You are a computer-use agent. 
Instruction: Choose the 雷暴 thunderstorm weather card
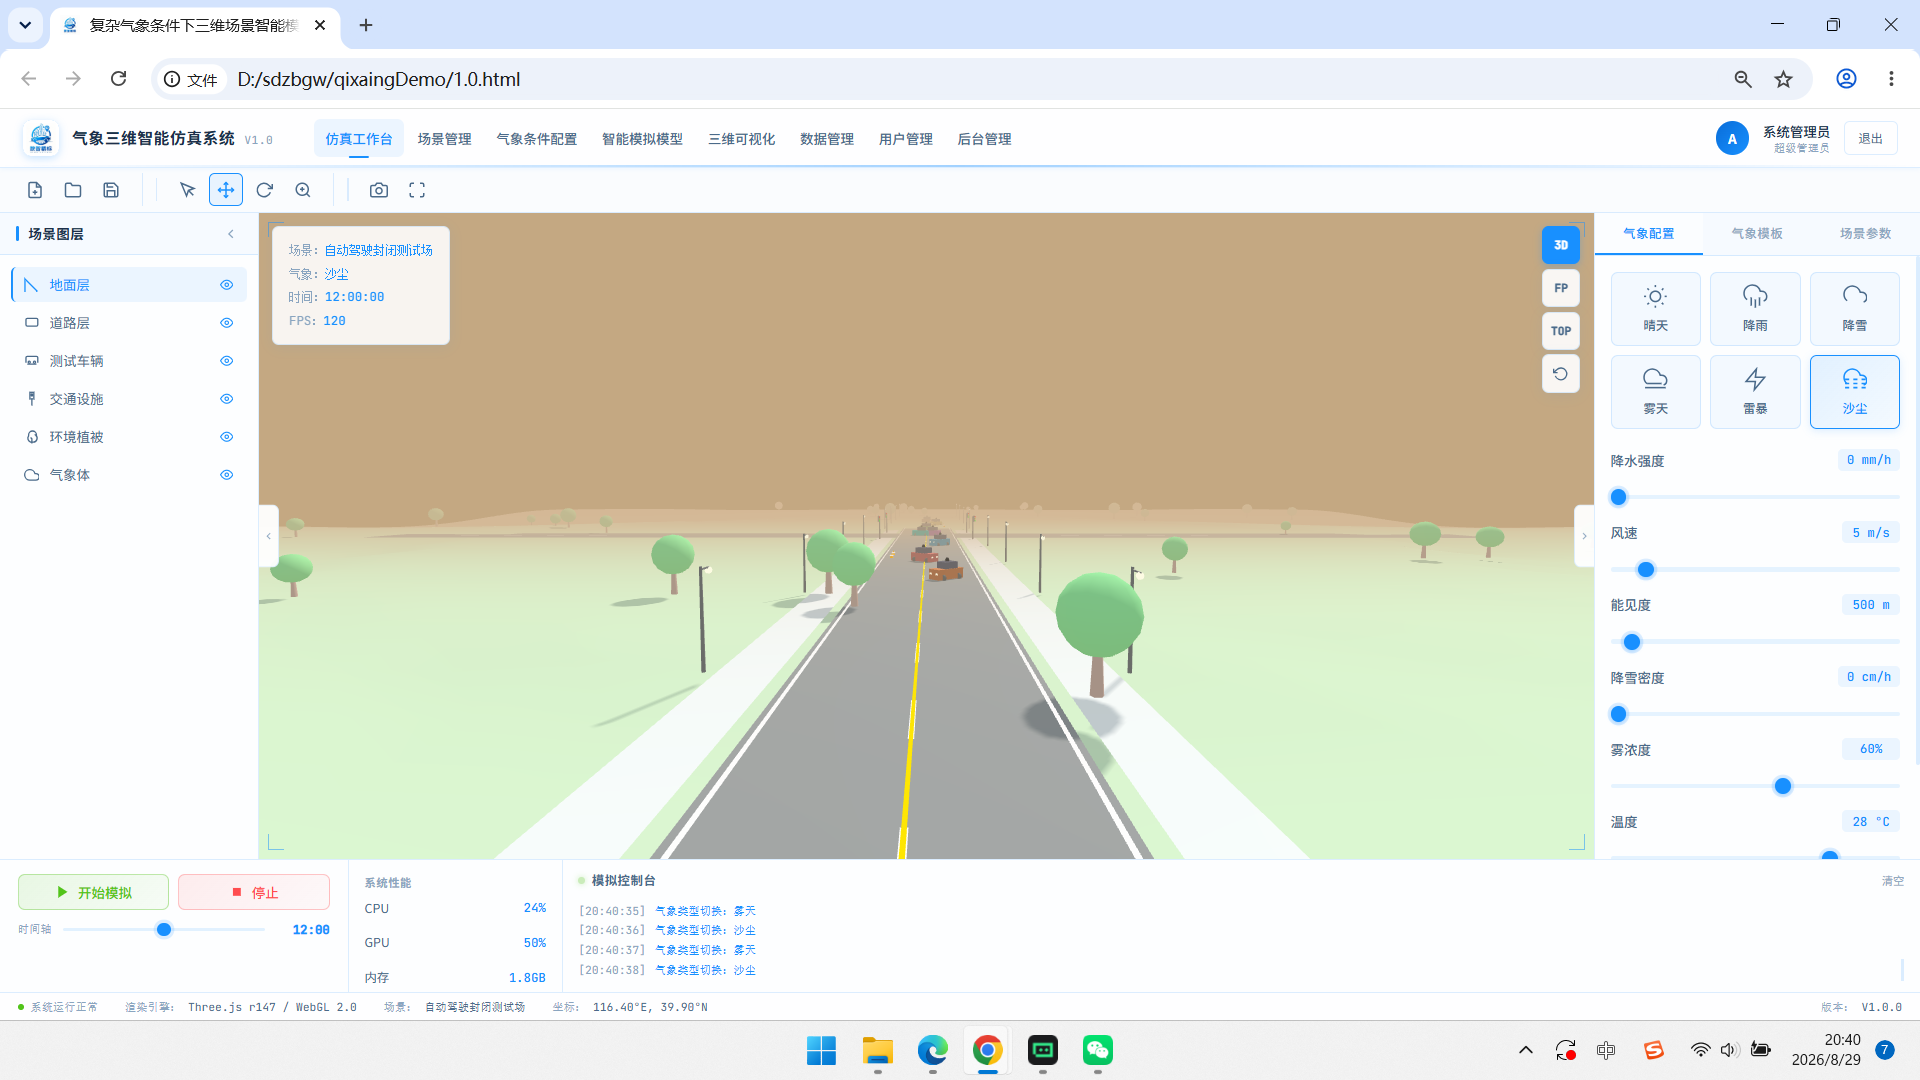1755,392
